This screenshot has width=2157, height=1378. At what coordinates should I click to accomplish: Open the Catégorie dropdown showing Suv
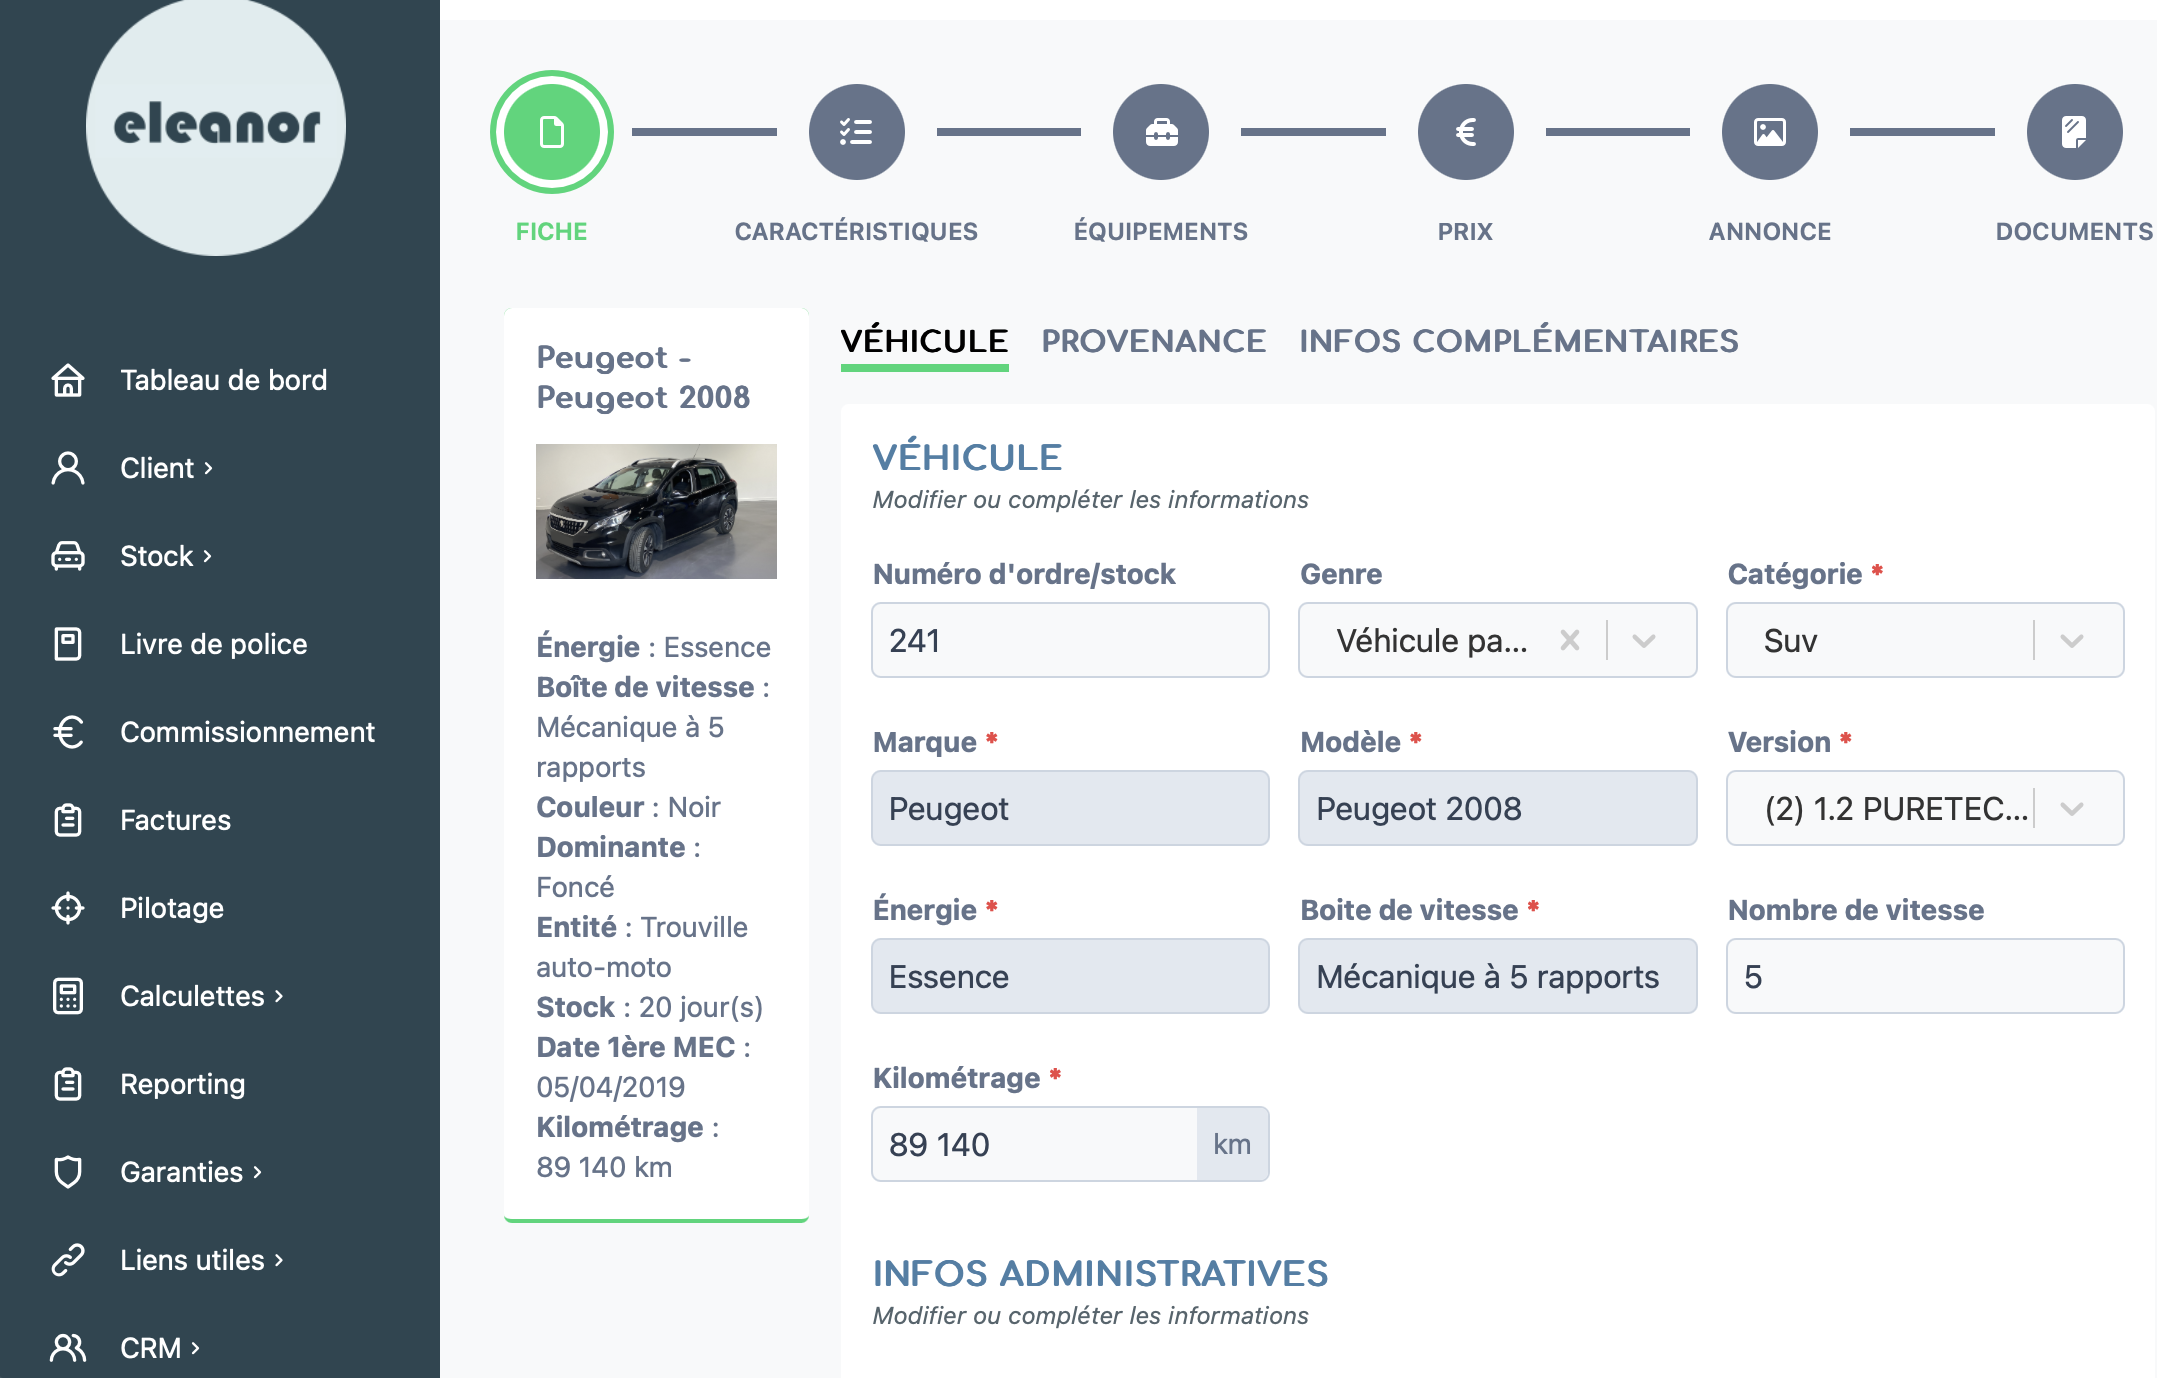(x=1925, y=640)
